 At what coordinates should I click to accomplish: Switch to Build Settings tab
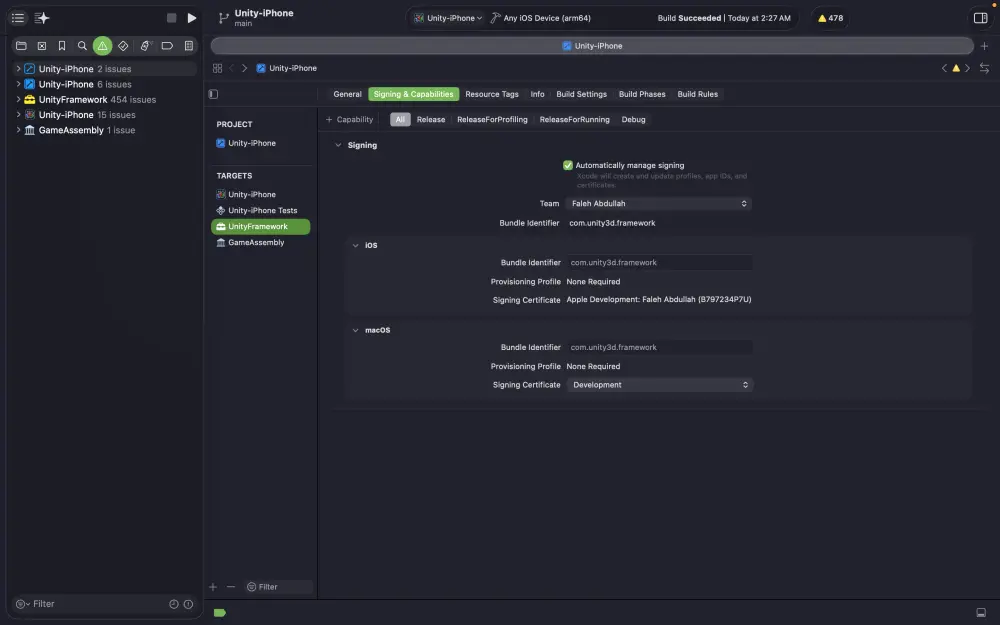581,94
